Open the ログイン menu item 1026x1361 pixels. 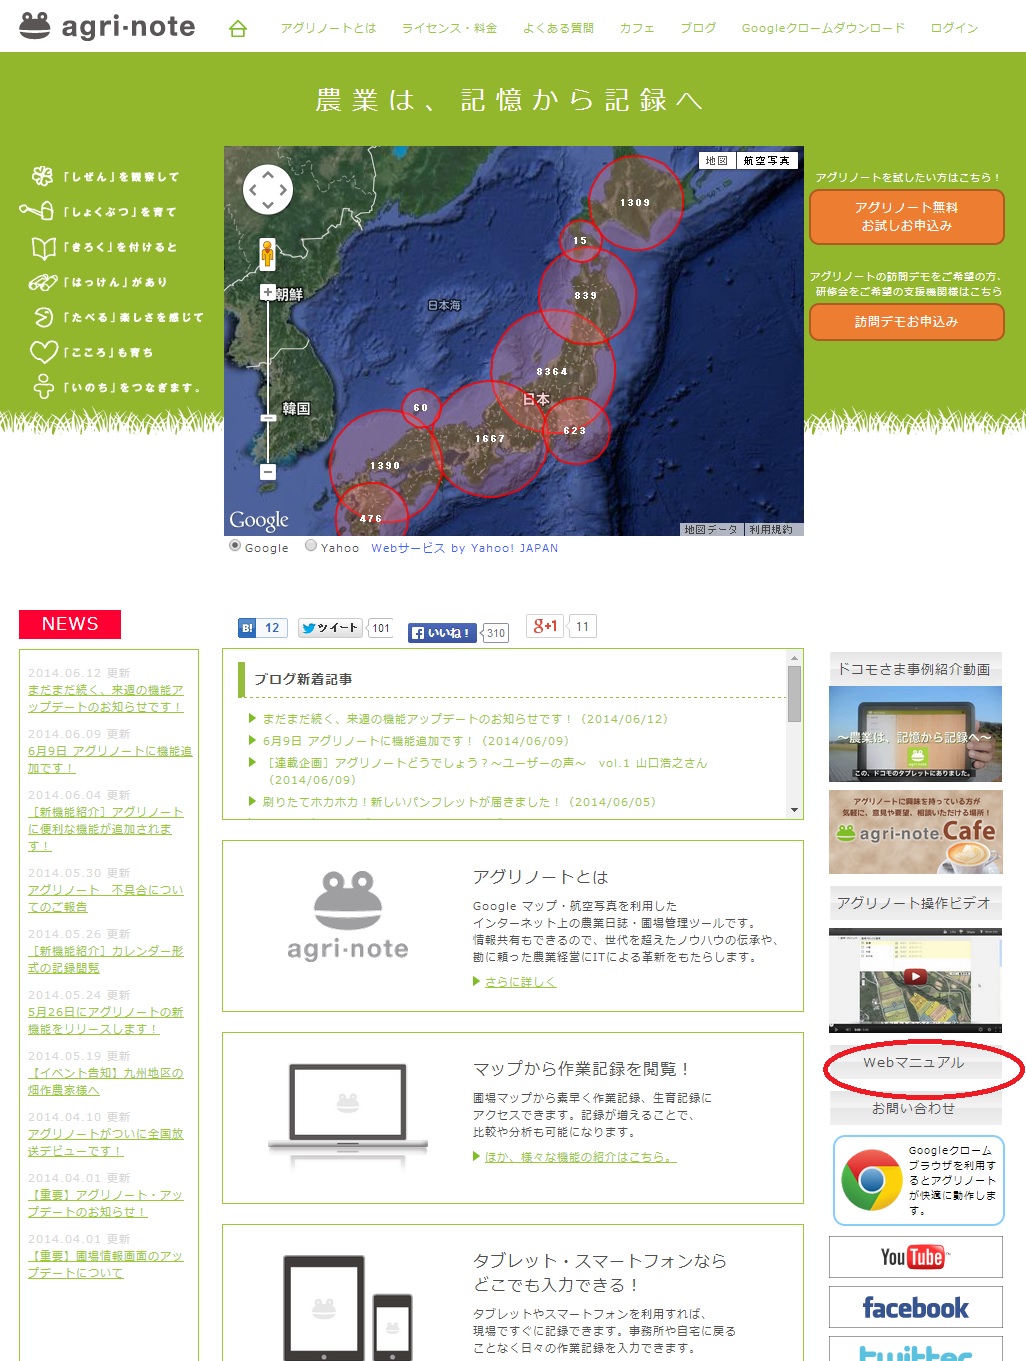pyautogui.click(x=954, y=28)
